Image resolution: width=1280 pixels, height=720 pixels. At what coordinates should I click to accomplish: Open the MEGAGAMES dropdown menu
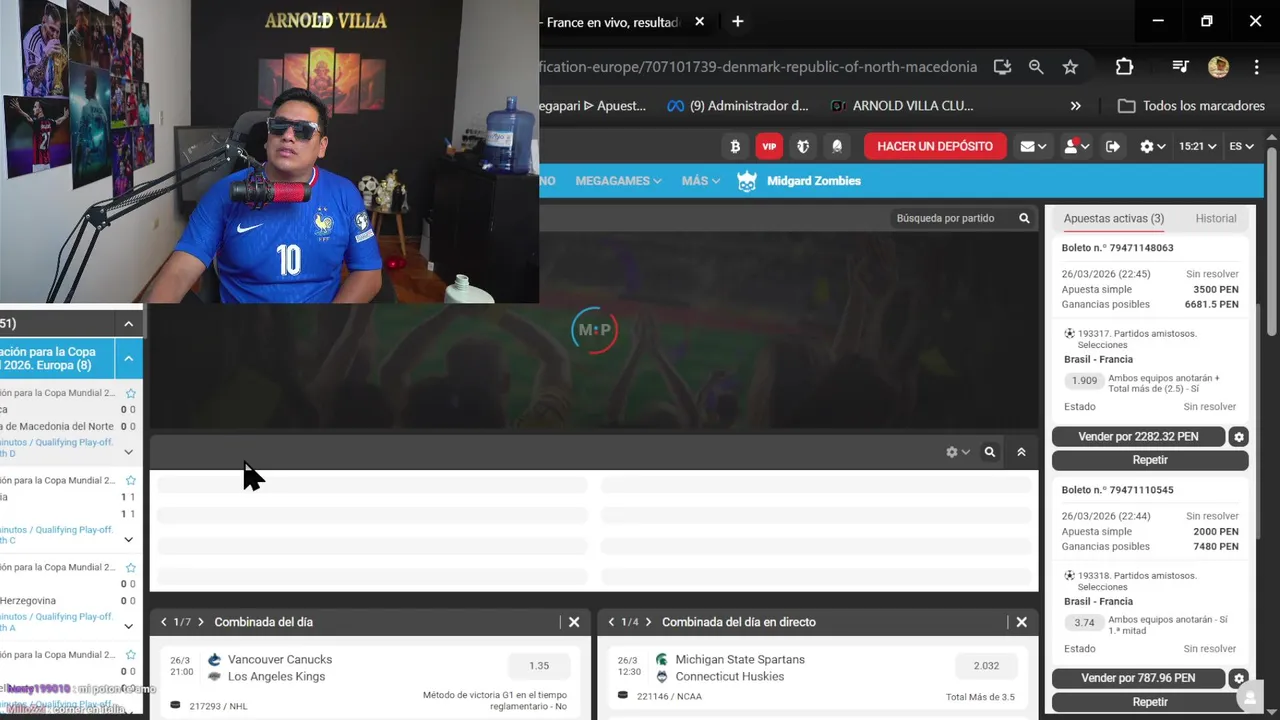point(618,181)
